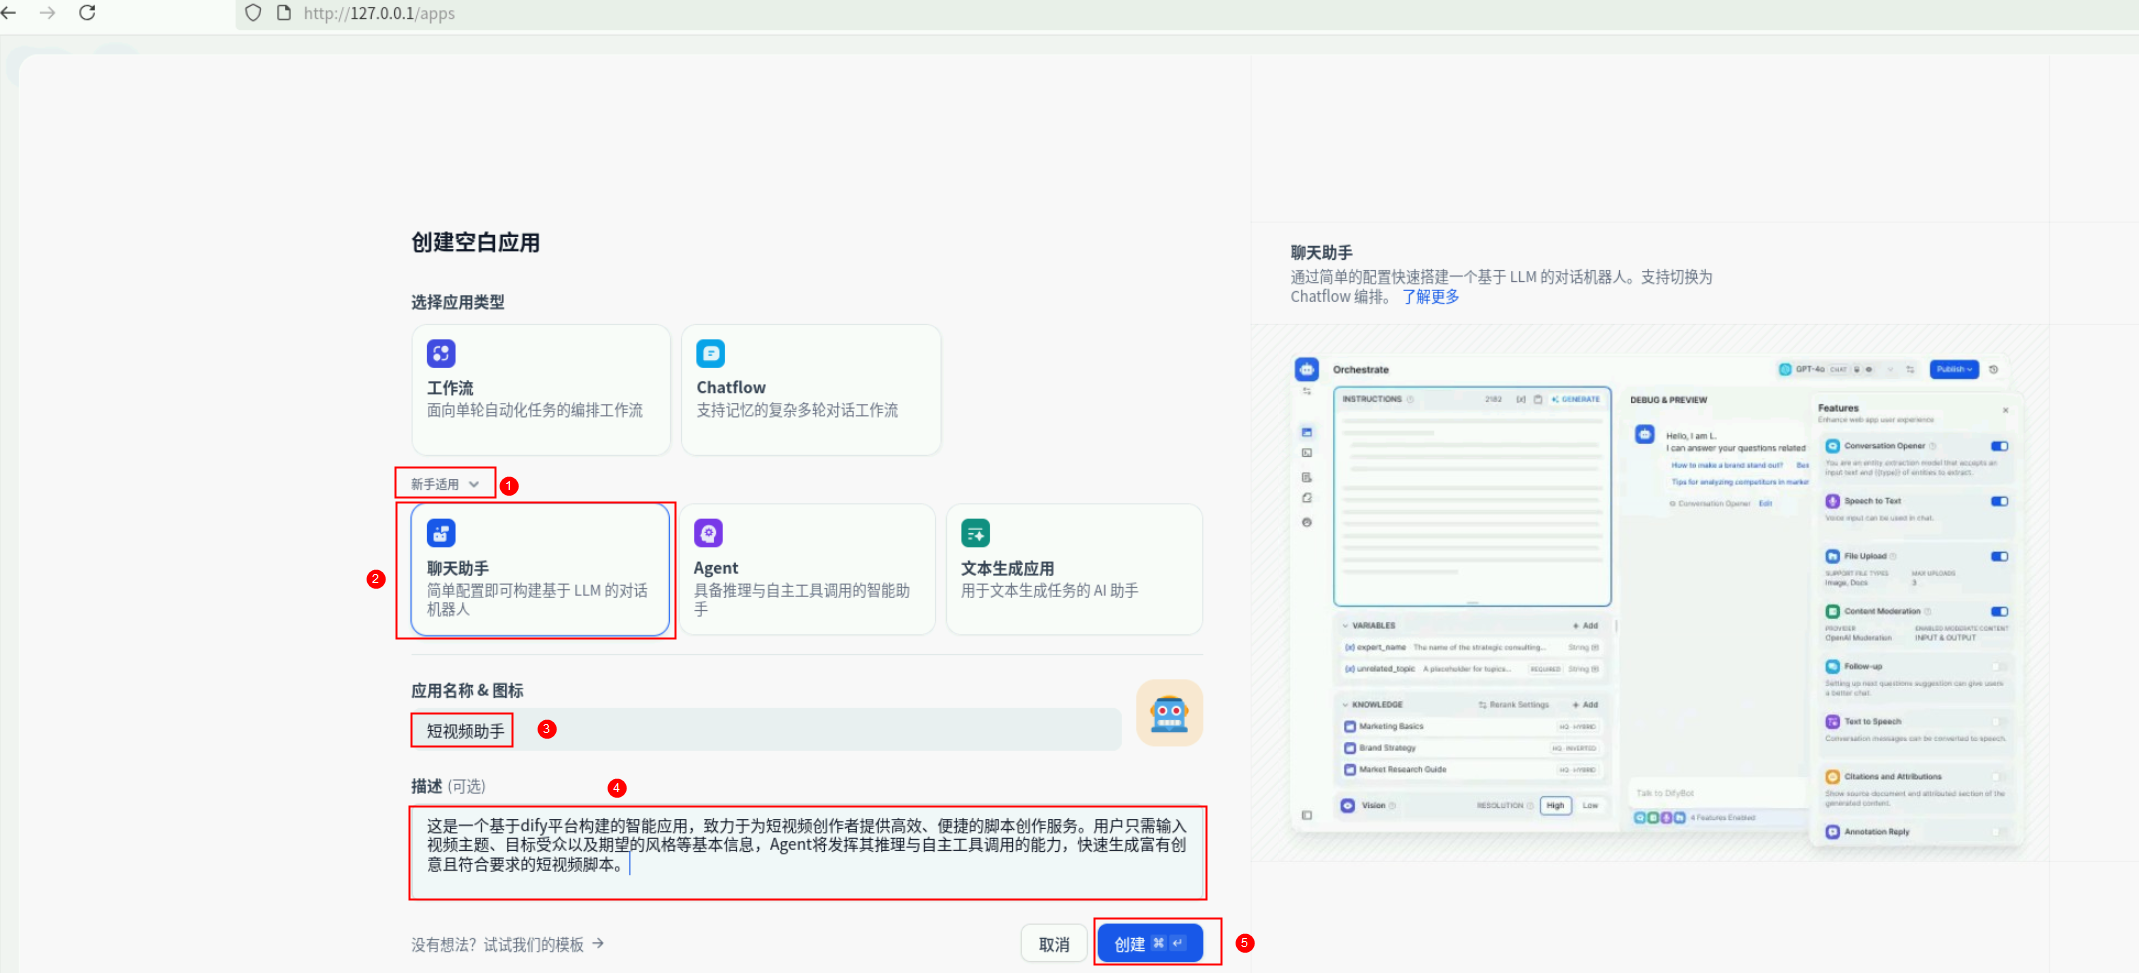The image size is (2139, 973).
Task: Reload the page with the refresh icon
Action: [87, 13]
